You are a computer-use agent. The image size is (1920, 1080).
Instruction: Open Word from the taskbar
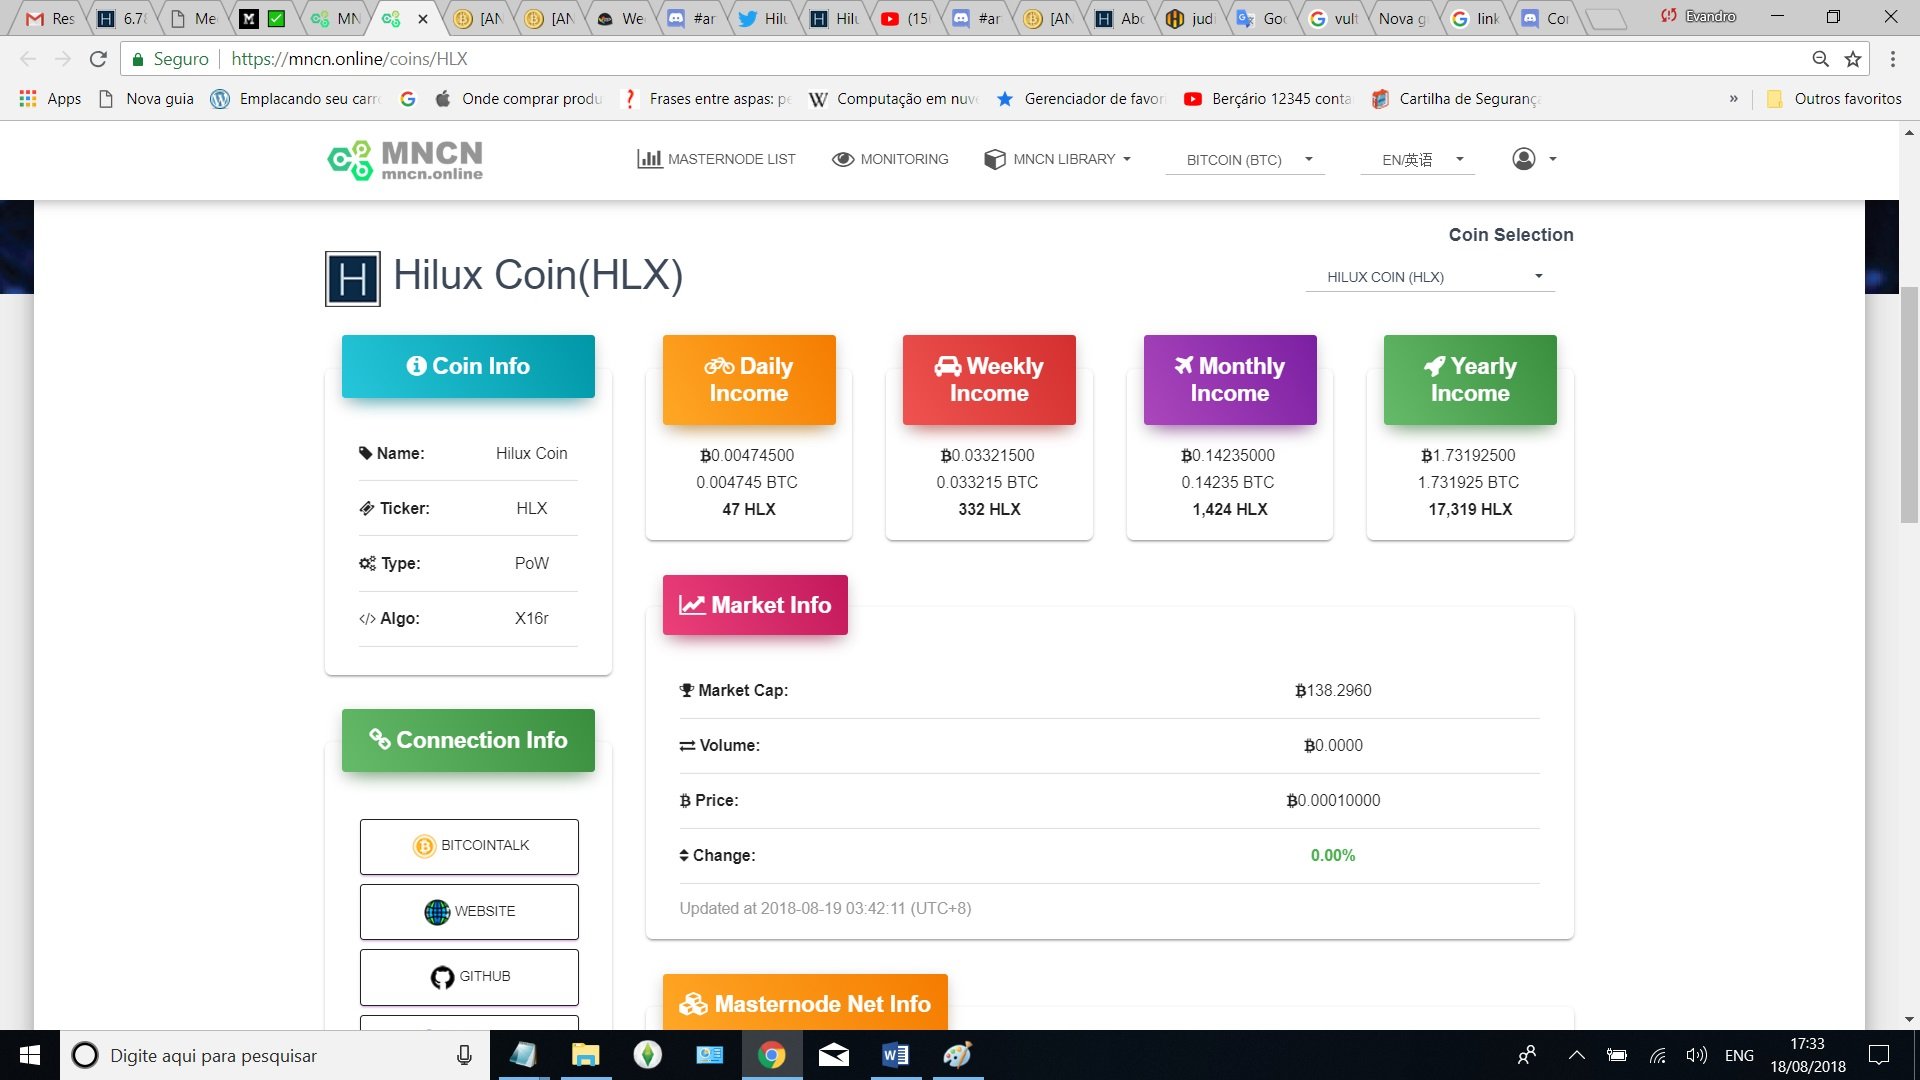pyautogui.click(x=896, y=1055)
